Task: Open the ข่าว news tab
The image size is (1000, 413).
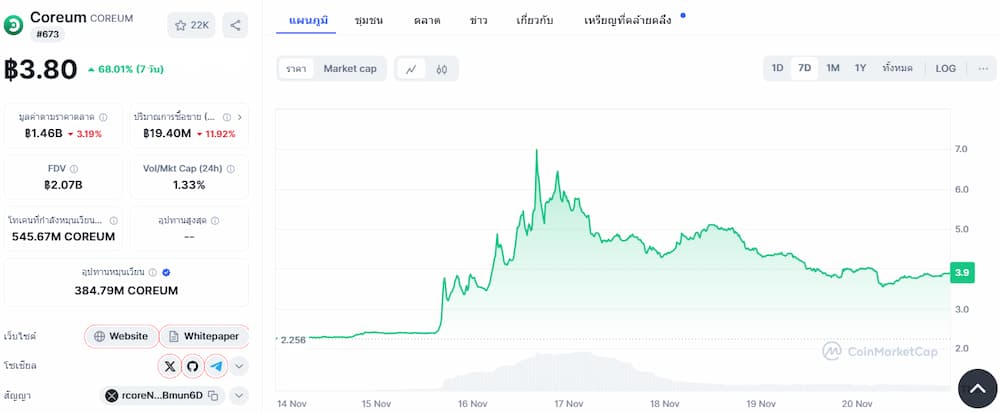Action: pyautogui.click(x=478, y=20)
